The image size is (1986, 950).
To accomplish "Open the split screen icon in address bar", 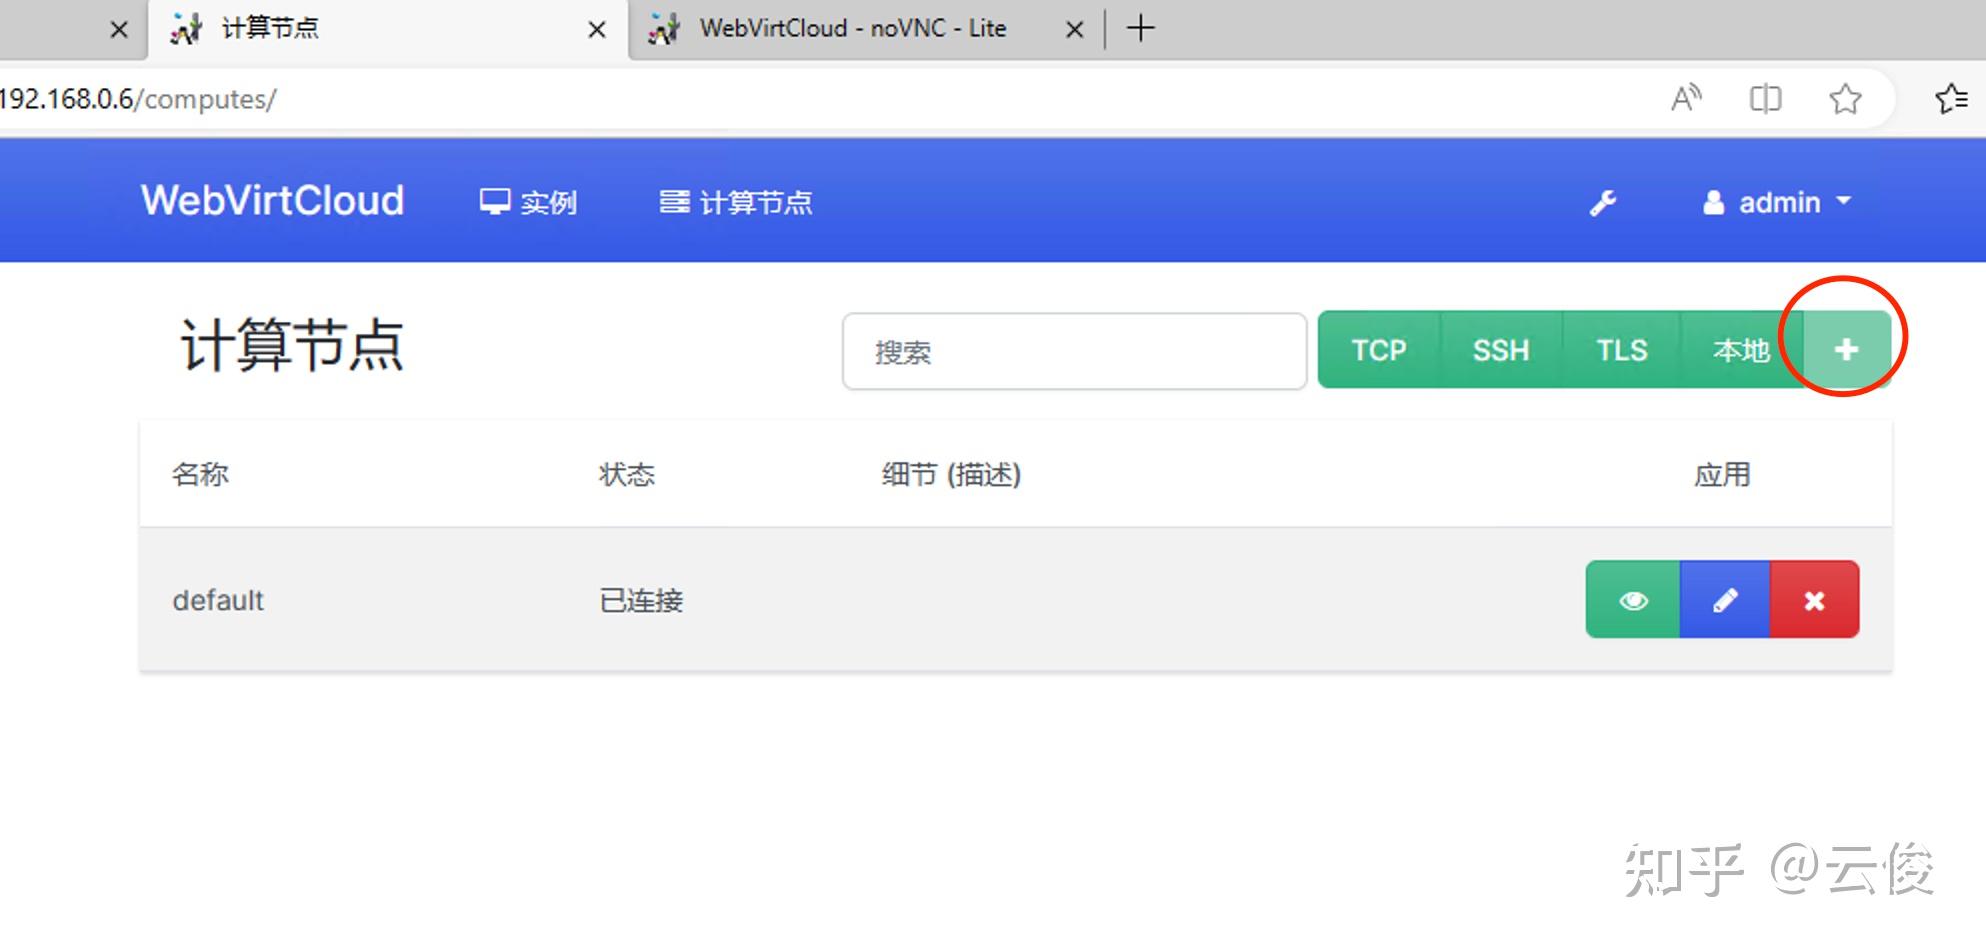I will point(1765,98).
